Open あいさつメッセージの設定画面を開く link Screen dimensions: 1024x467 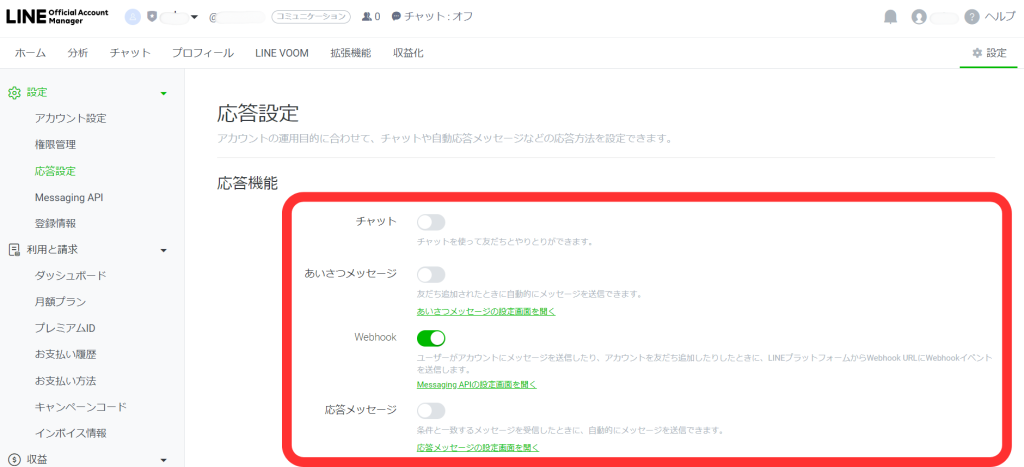pos(486,312)
